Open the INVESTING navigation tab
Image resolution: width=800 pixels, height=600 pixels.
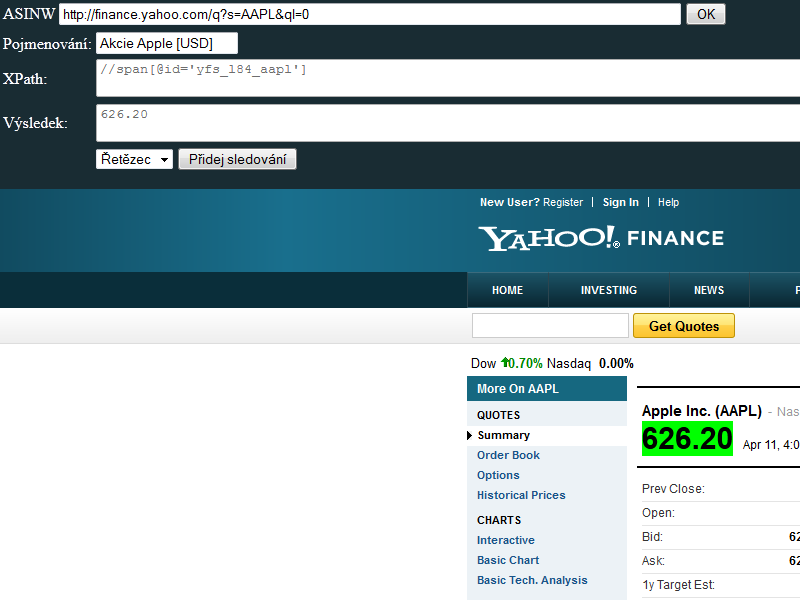click(609, 290)
